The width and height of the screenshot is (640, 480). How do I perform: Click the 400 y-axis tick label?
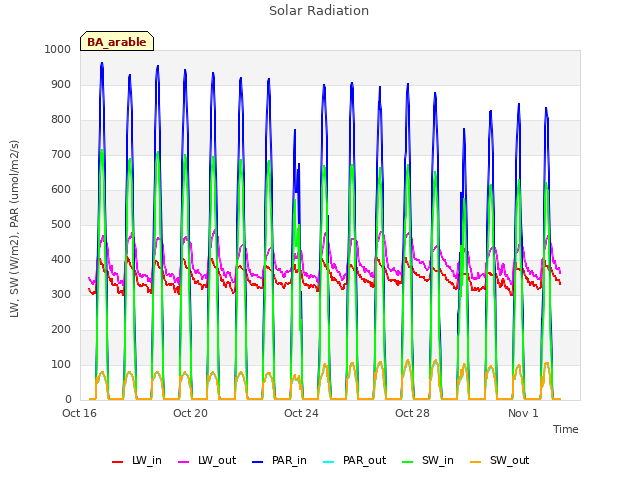pos(61,260)
